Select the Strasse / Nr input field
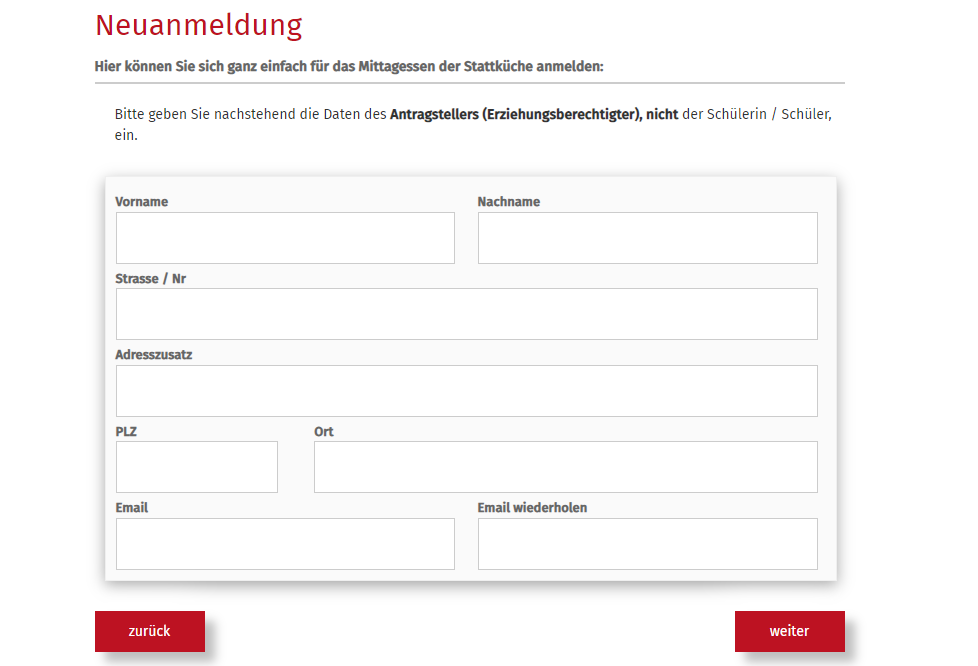This screenshot has width=978, height=666. point(466,314)
